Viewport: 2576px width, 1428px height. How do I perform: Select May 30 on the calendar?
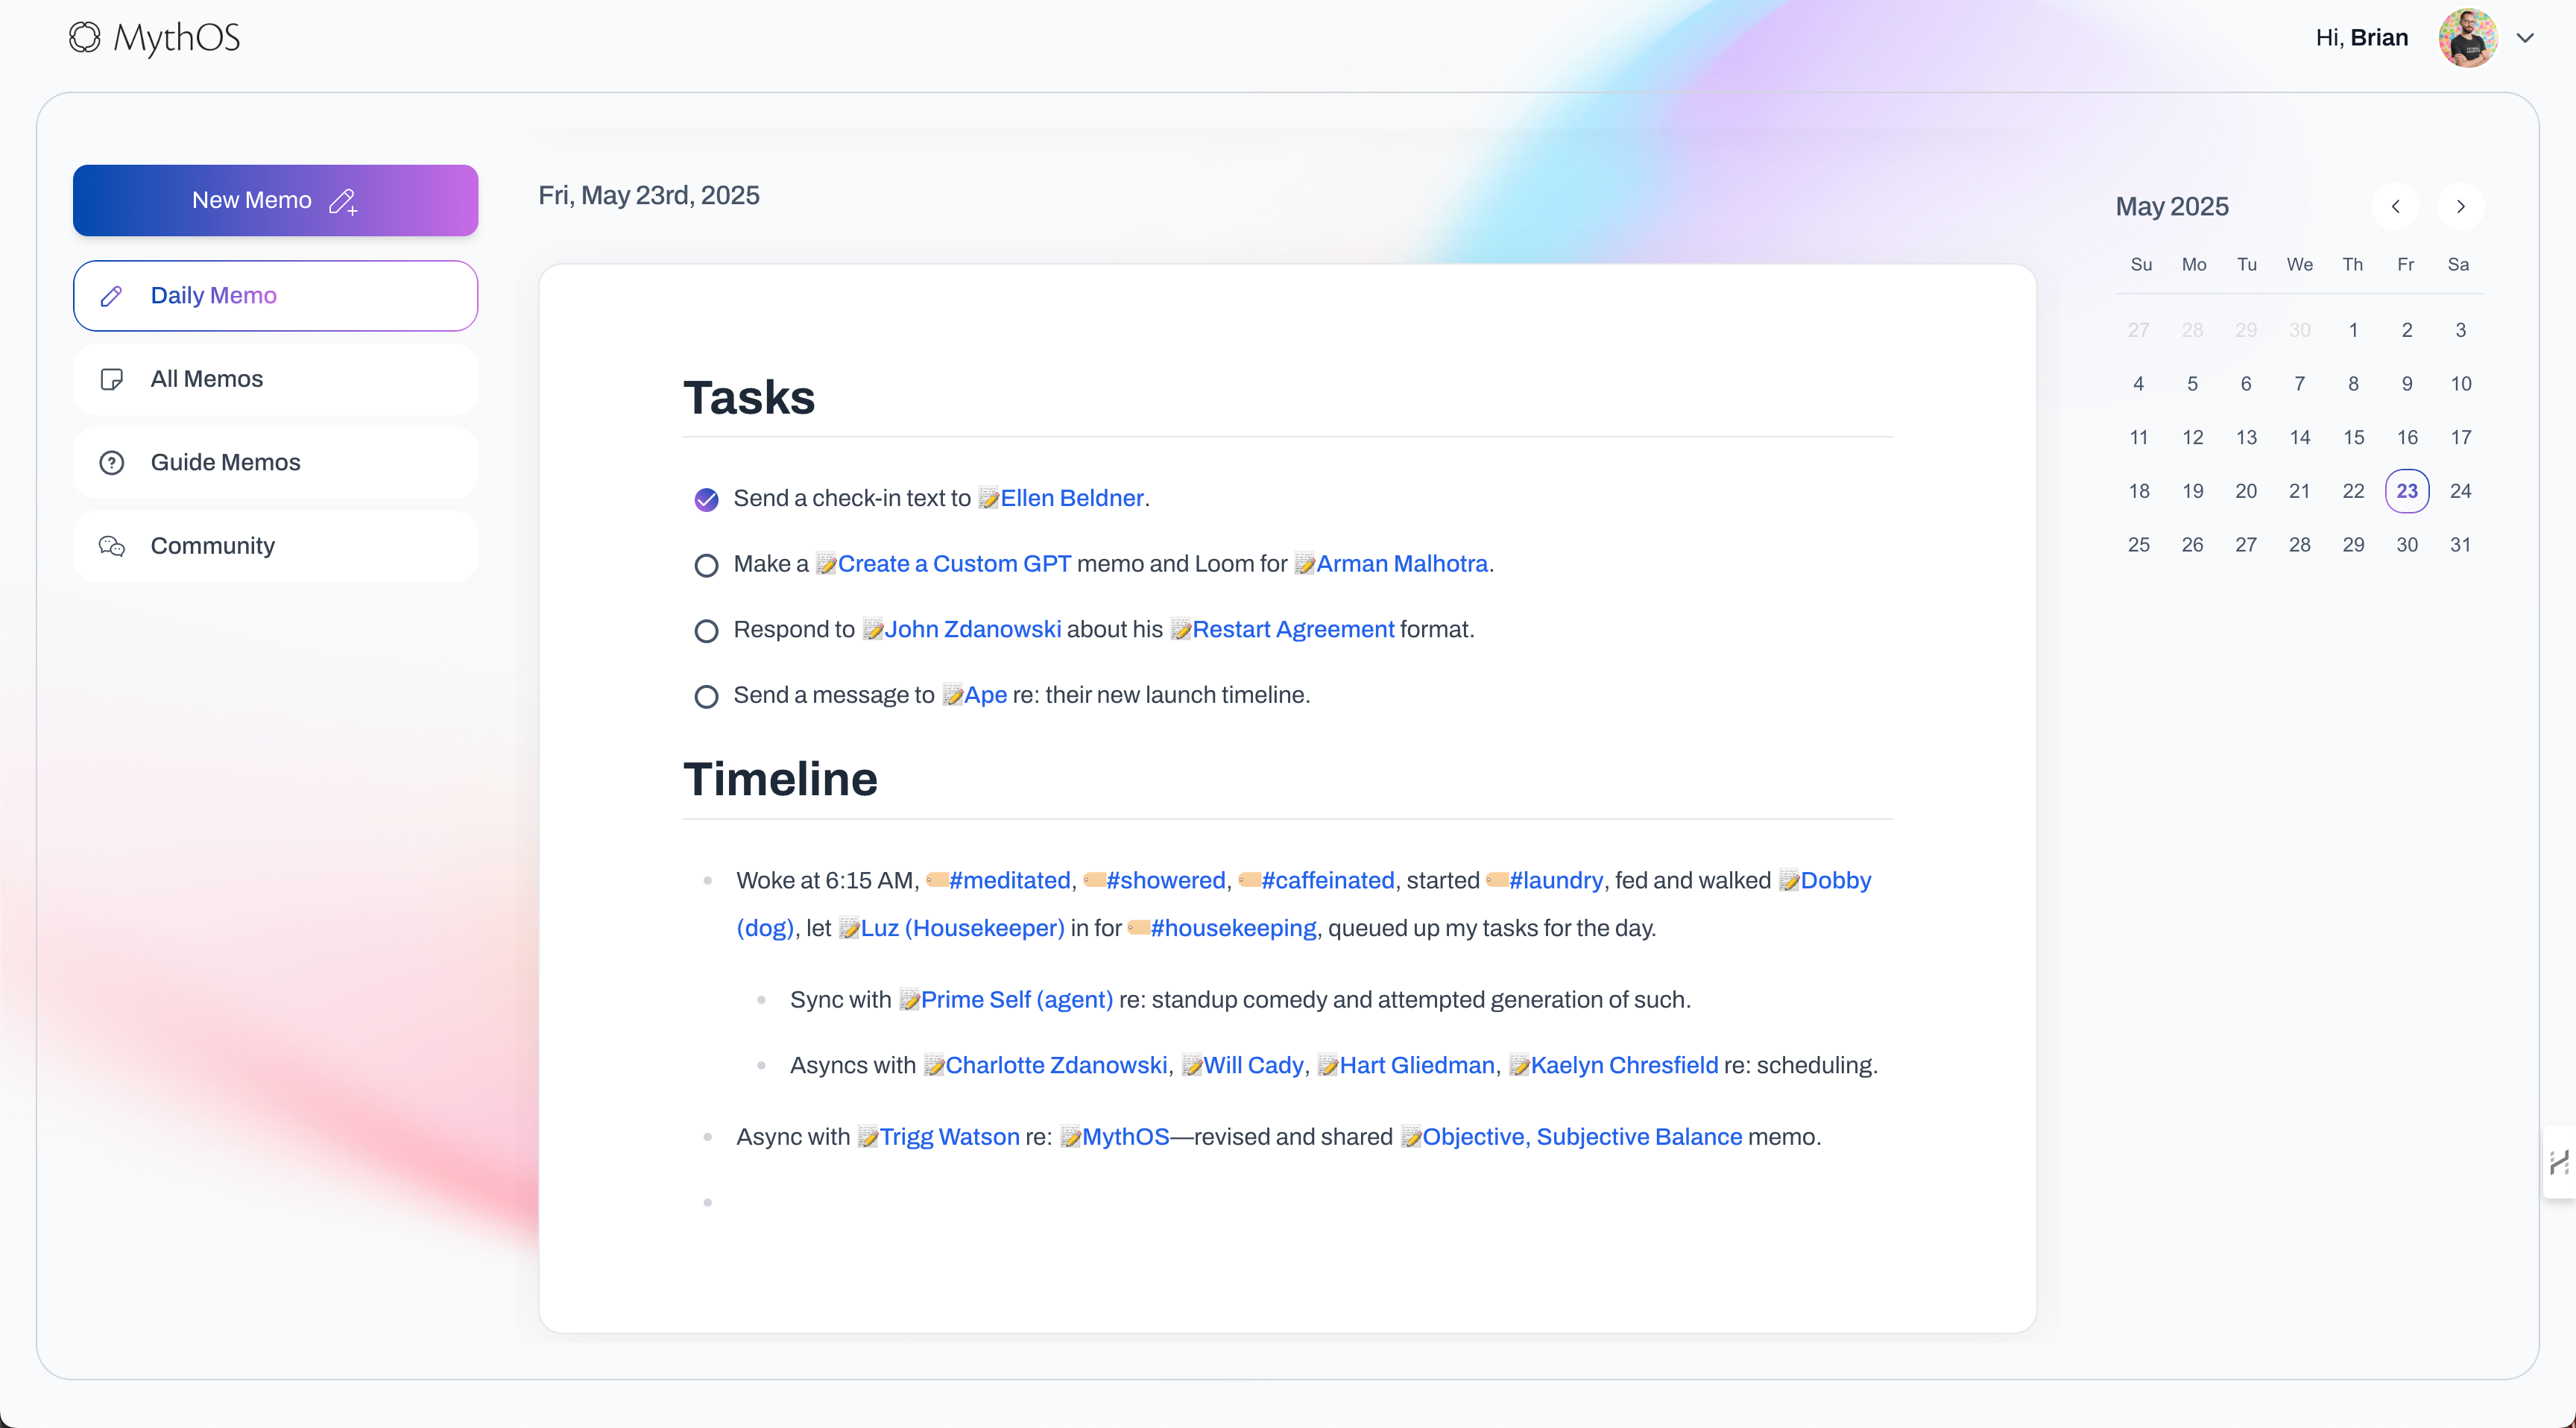coord(2407,545)
